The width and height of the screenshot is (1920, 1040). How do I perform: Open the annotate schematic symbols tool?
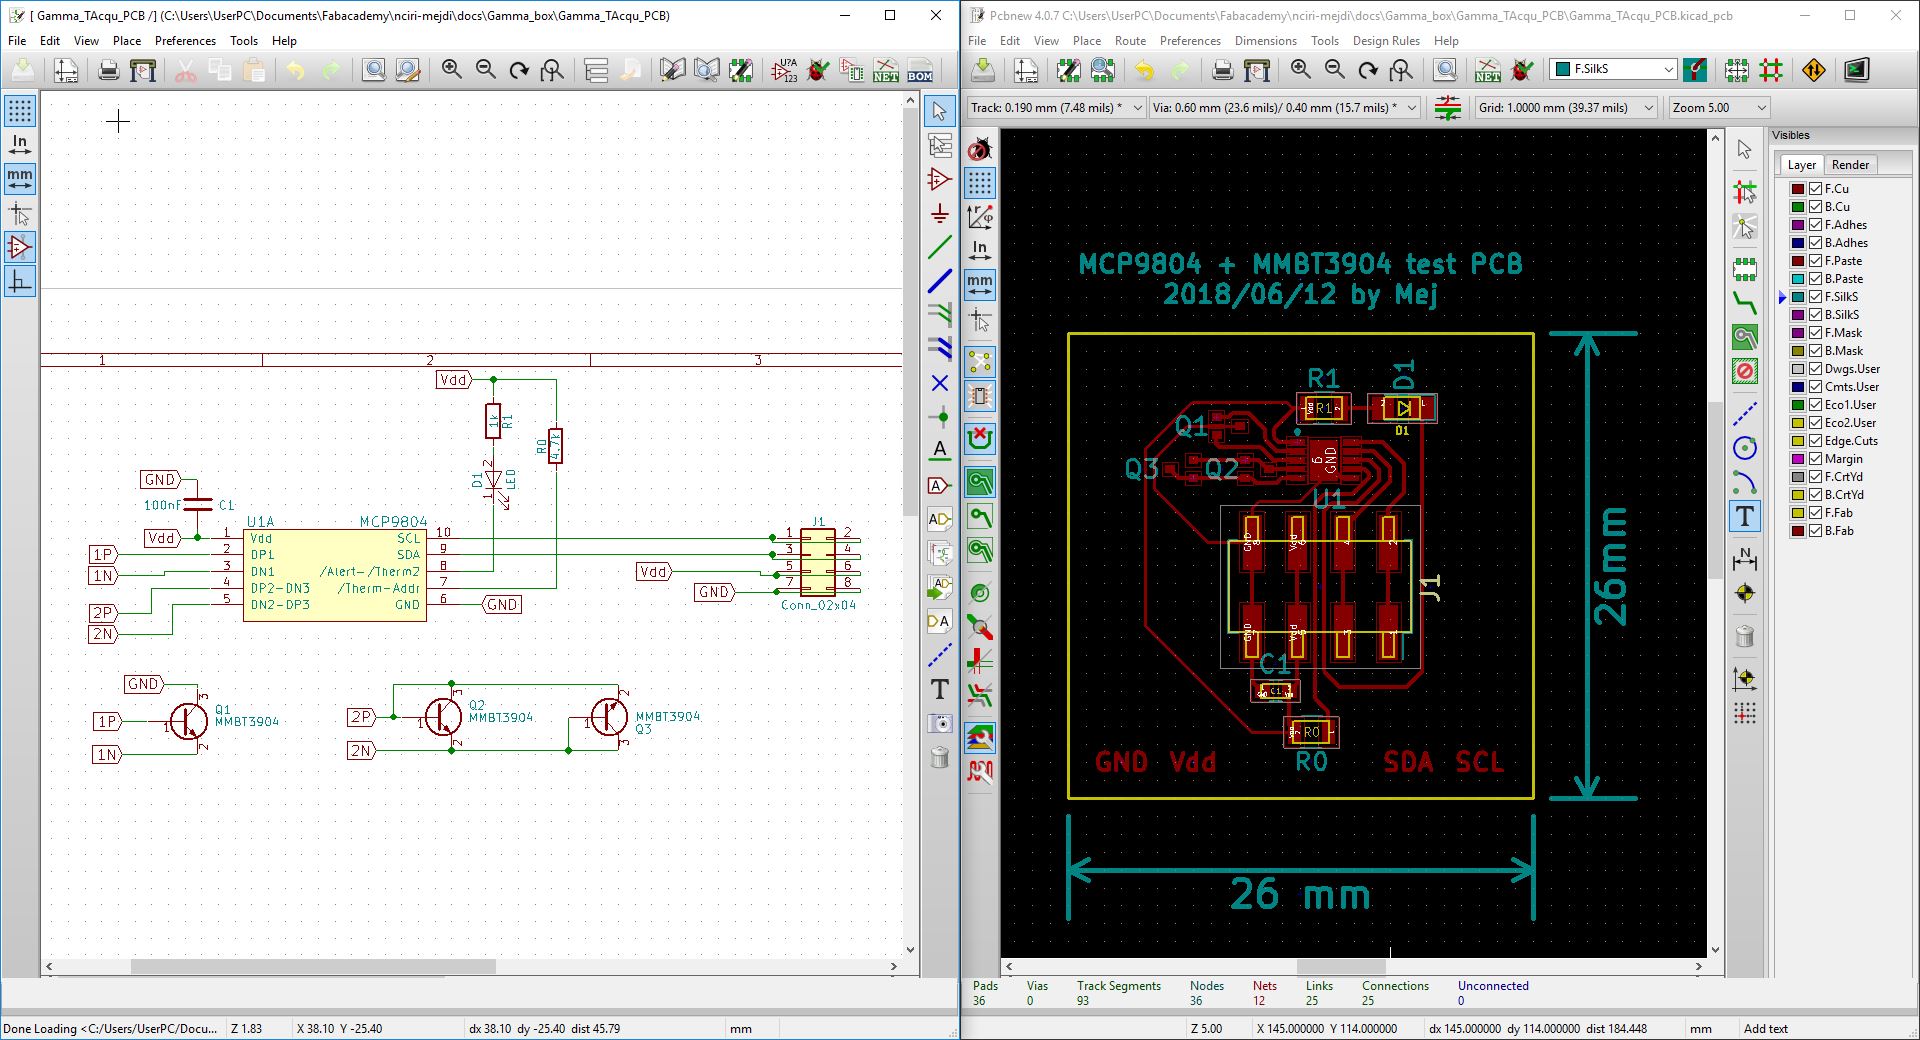pyautogui.click(x=784, y=70)
